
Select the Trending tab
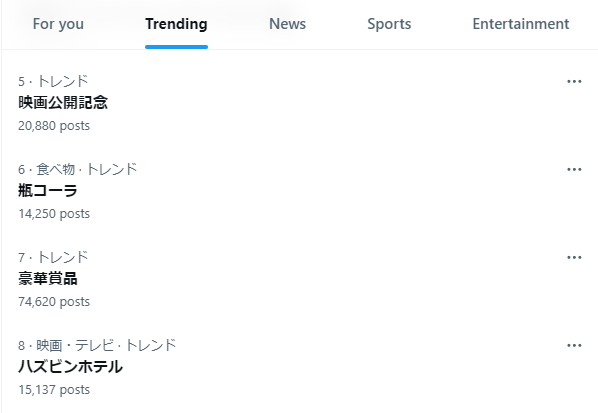pyautogui.click(x=176, y=24)
